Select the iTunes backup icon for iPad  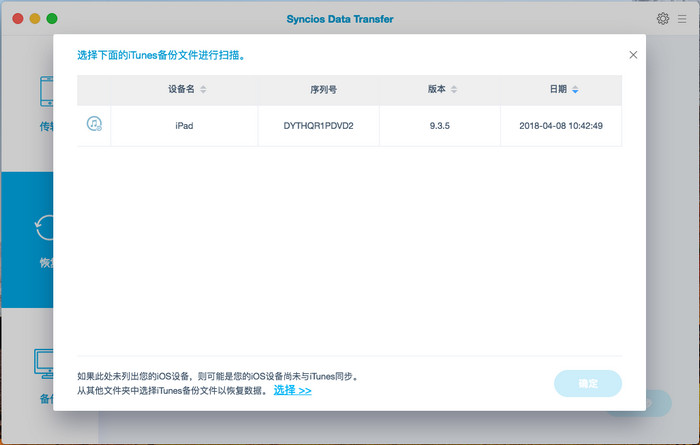(94, 124)
